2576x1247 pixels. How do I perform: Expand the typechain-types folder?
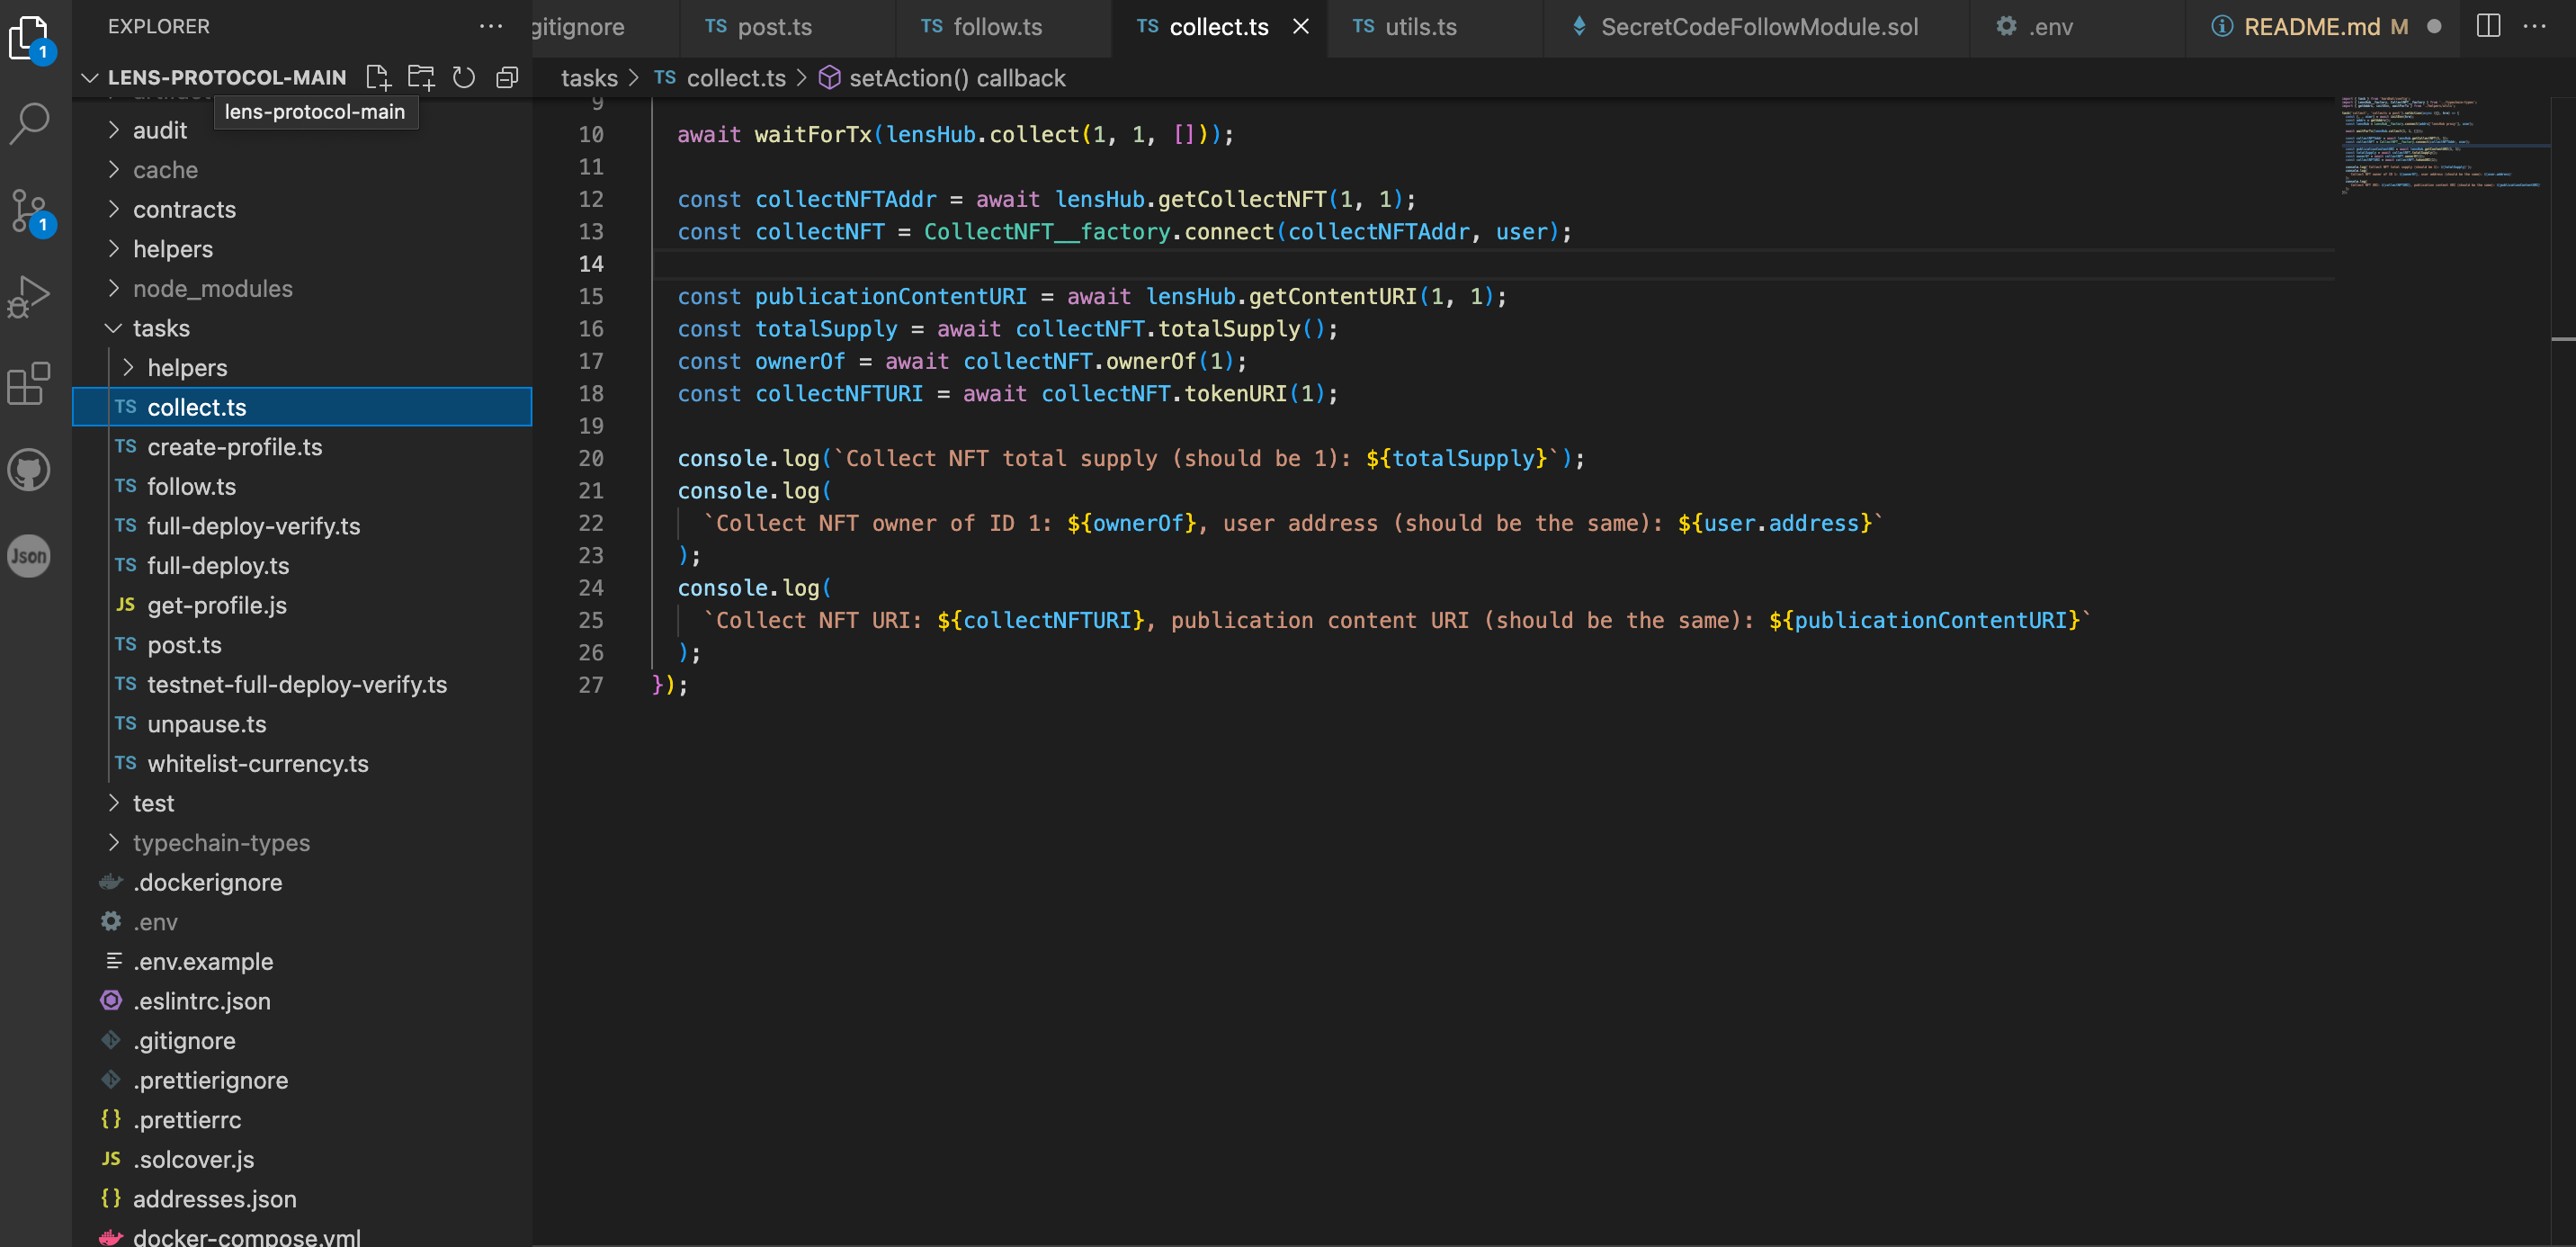(222, 843)
